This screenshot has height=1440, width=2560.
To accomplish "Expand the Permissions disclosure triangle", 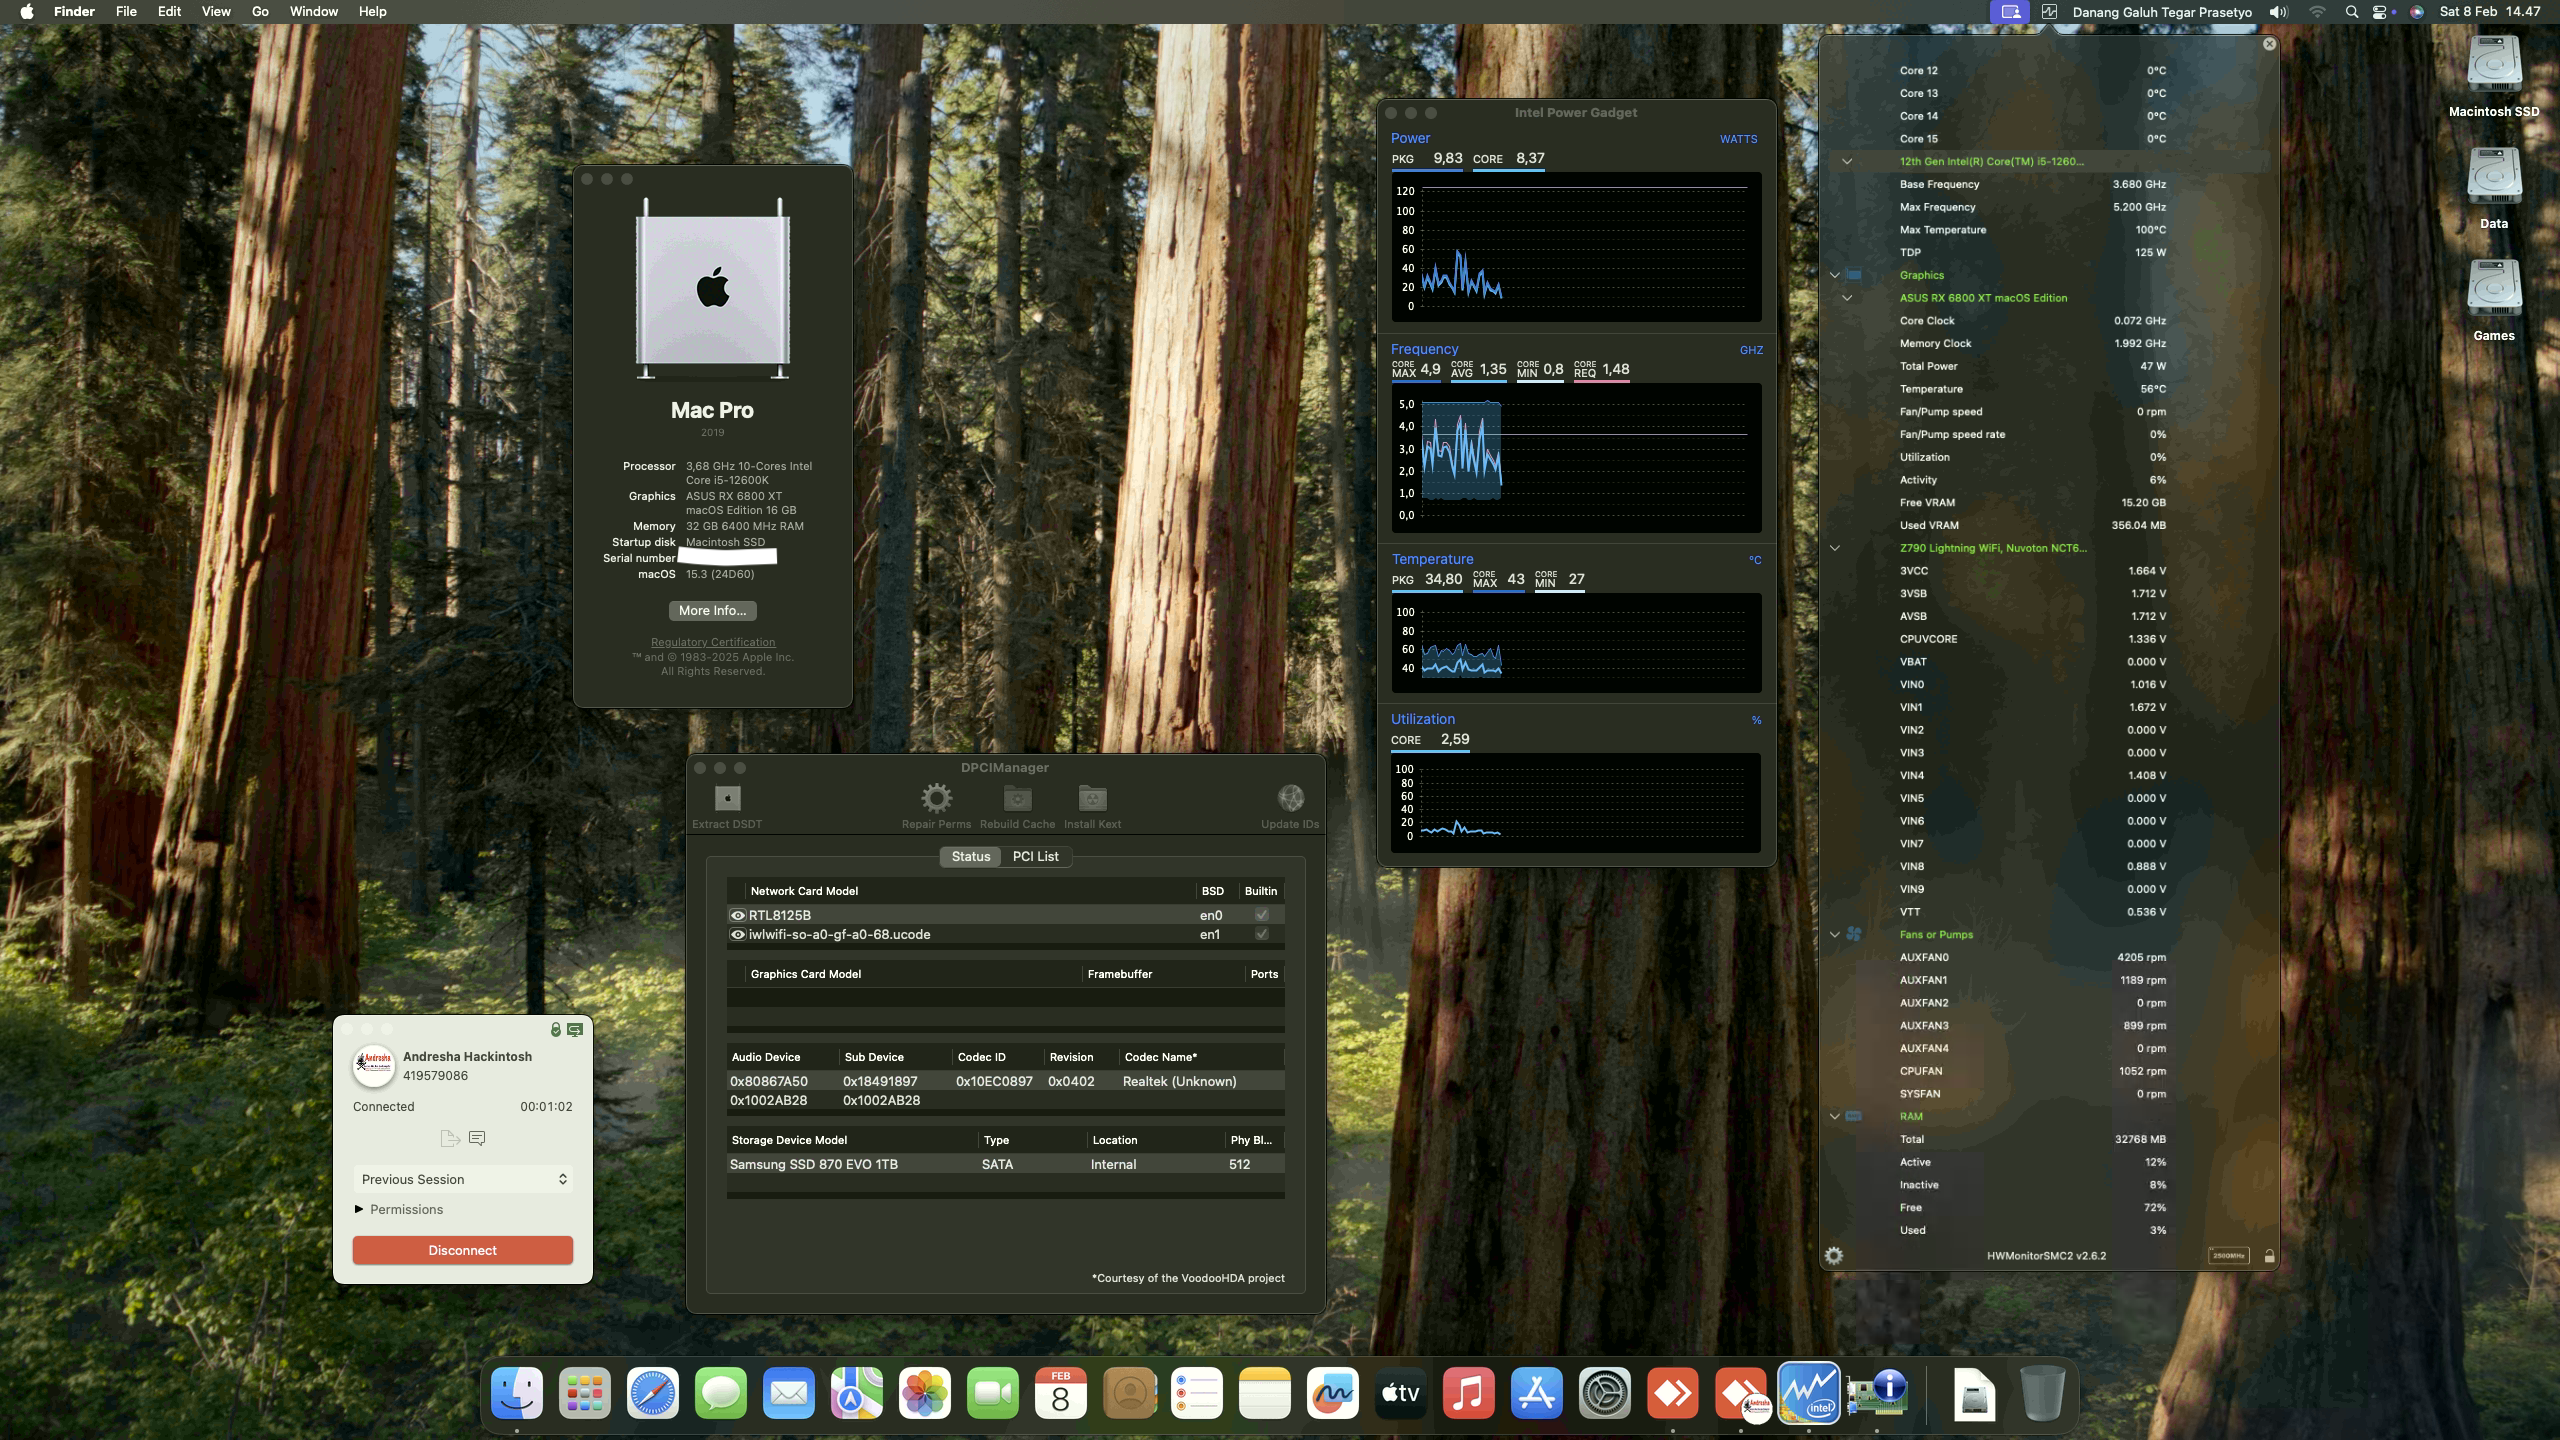I will (360, 1209).
